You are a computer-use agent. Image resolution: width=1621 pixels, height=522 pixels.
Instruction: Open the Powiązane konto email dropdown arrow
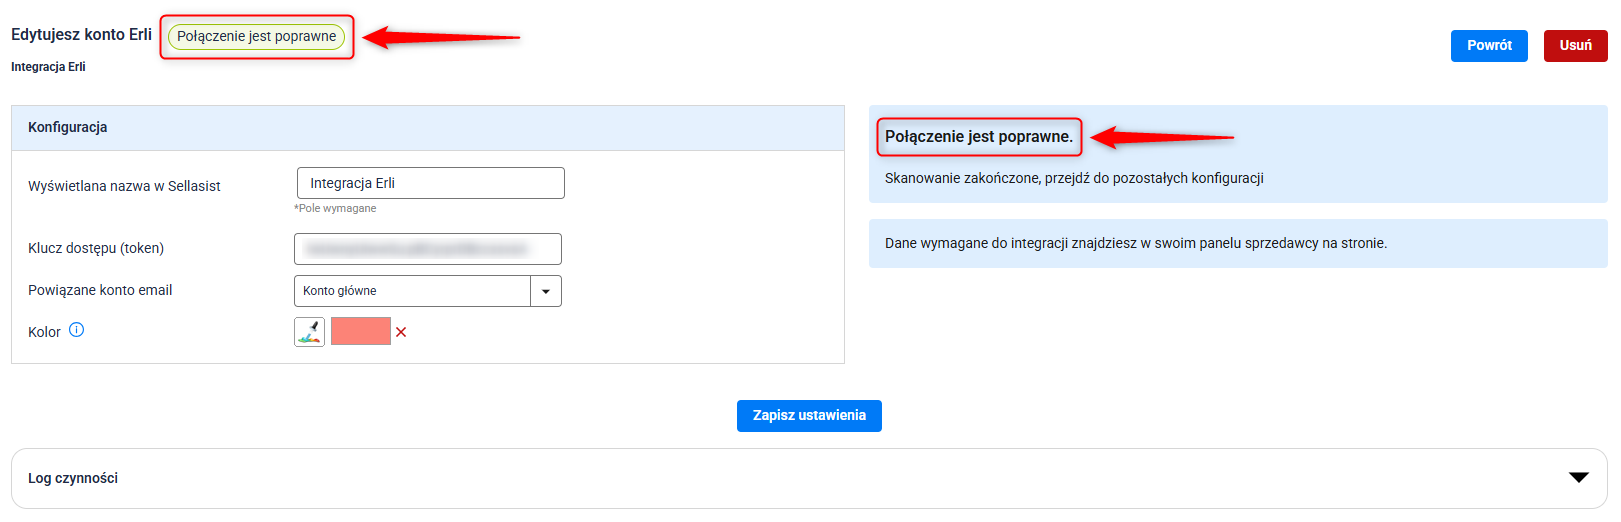[546, 291]
